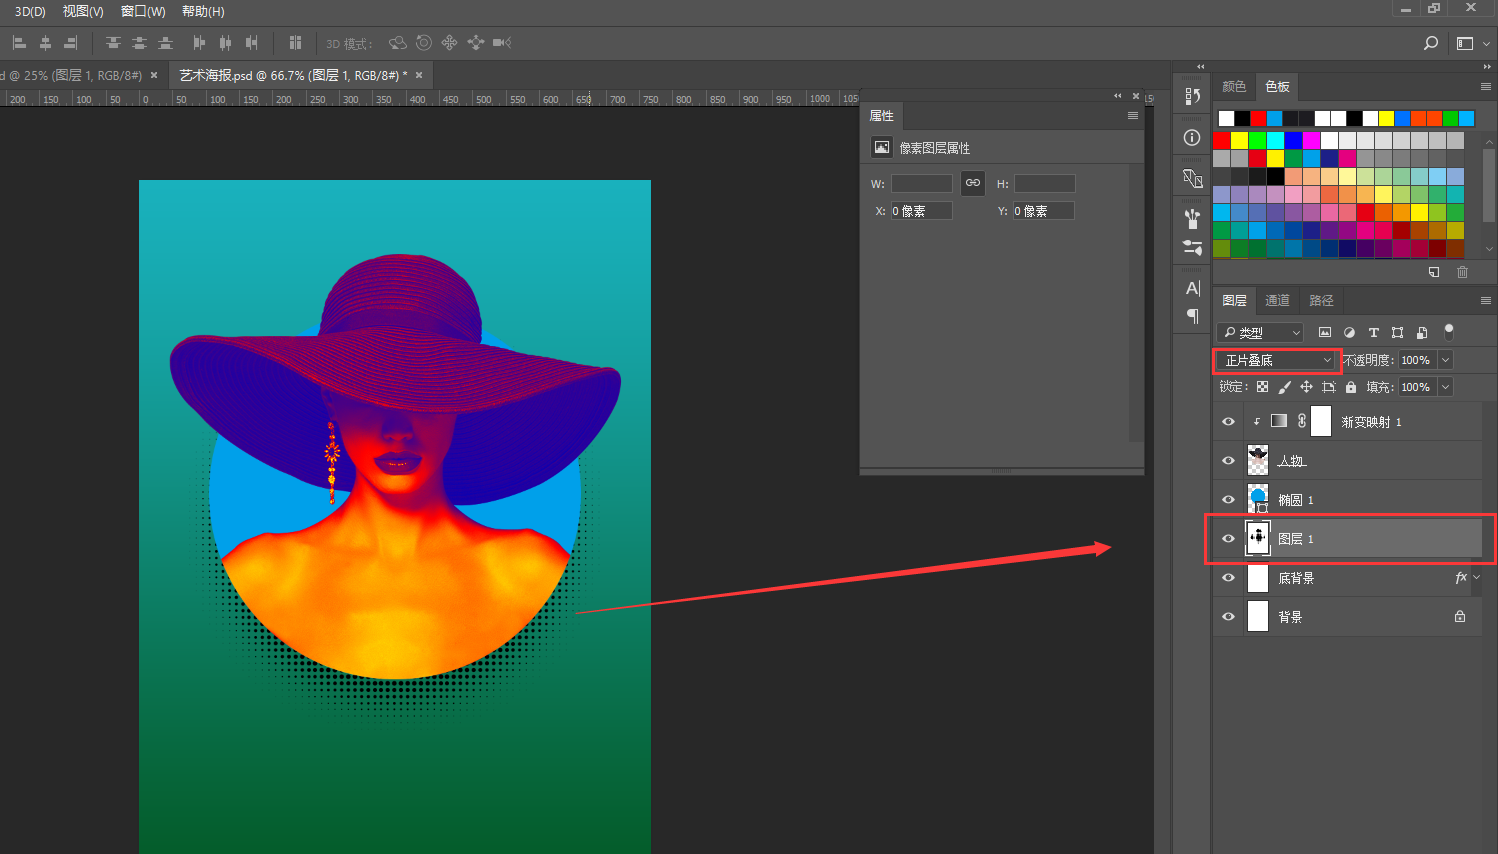Open the Brush presets panel icon
Screen dimensions: 1498x854
[1192, 219]
